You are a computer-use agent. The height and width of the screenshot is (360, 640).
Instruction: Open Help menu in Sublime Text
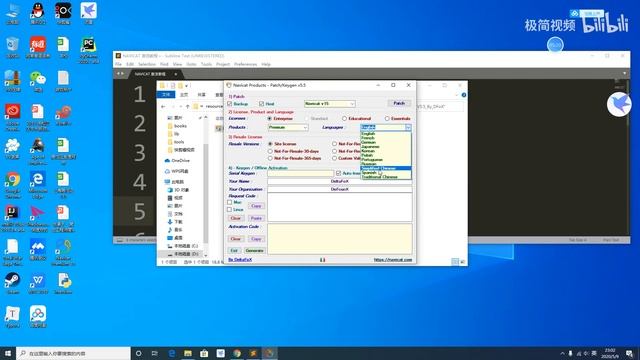[x=266, y=64]
